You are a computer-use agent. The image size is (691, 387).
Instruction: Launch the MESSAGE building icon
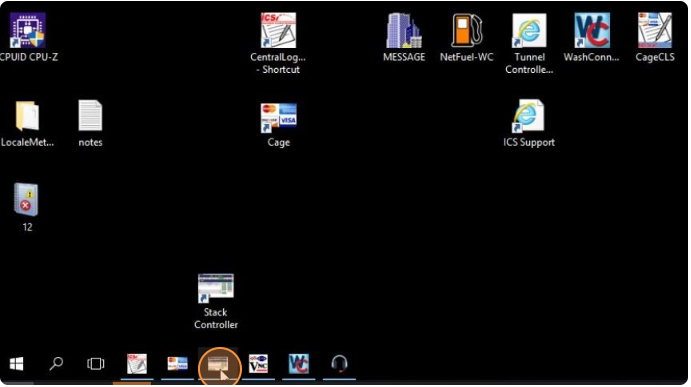404,30
